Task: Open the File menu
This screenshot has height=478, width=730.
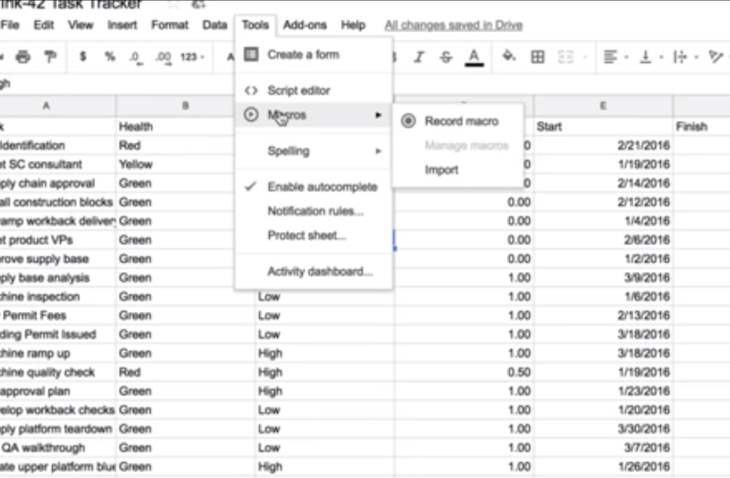Action: pos(10,25)
